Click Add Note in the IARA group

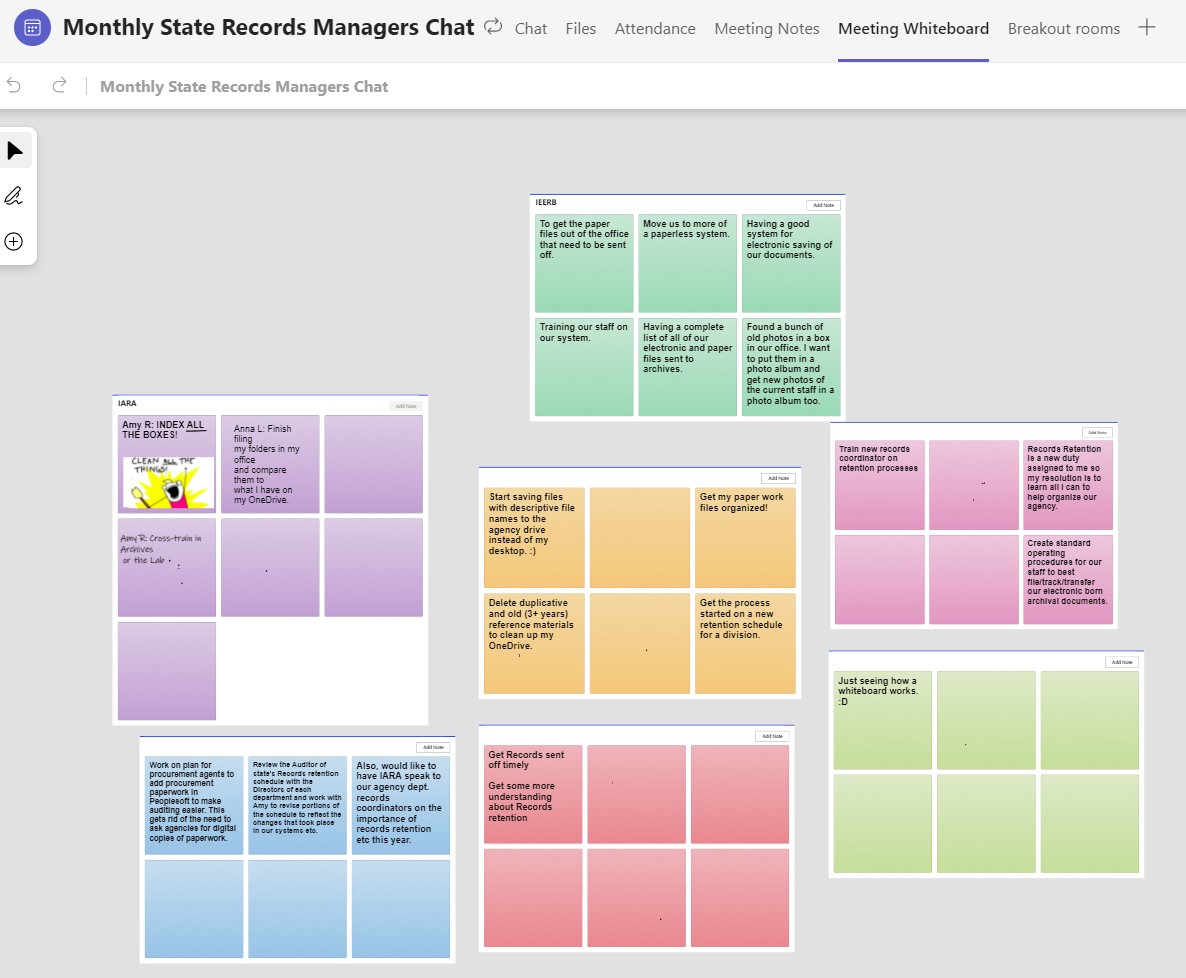click(406, 406)
